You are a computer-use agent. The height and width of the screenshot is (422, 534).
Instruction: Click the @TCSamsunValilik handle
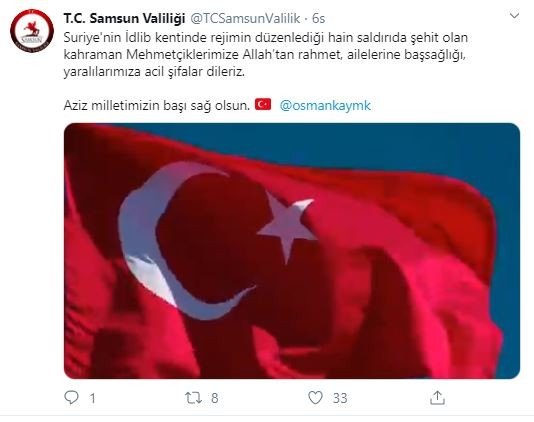point(245,18)
